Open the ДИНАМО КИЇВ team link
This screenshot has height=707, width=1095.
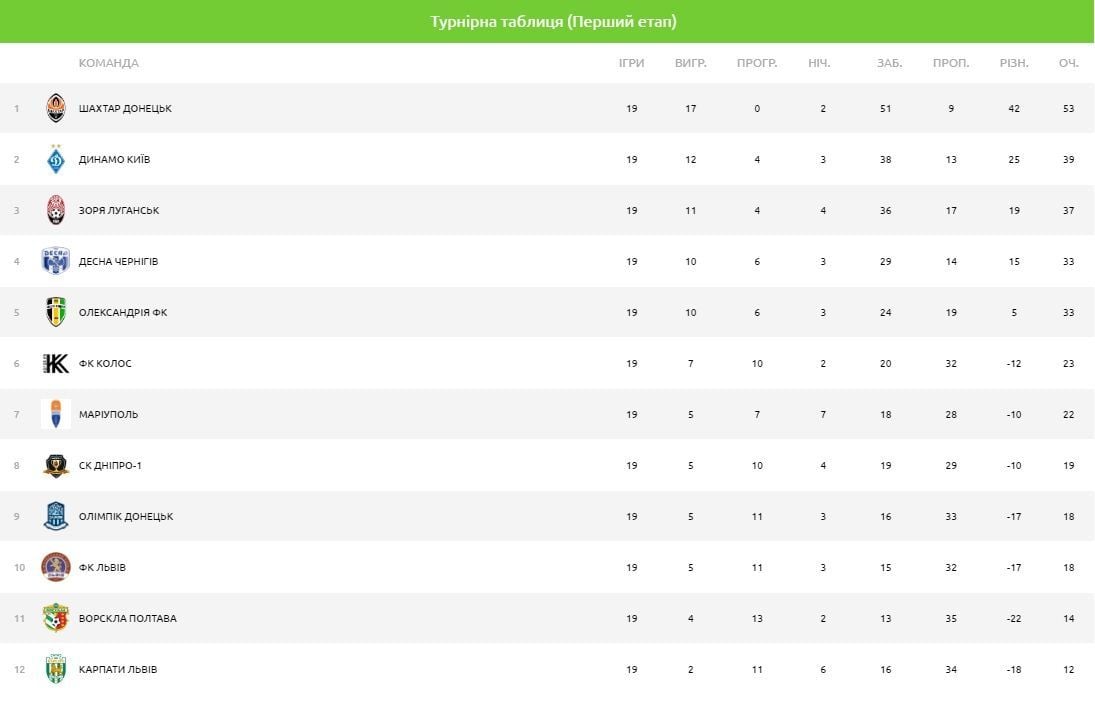tap(114, 159)
